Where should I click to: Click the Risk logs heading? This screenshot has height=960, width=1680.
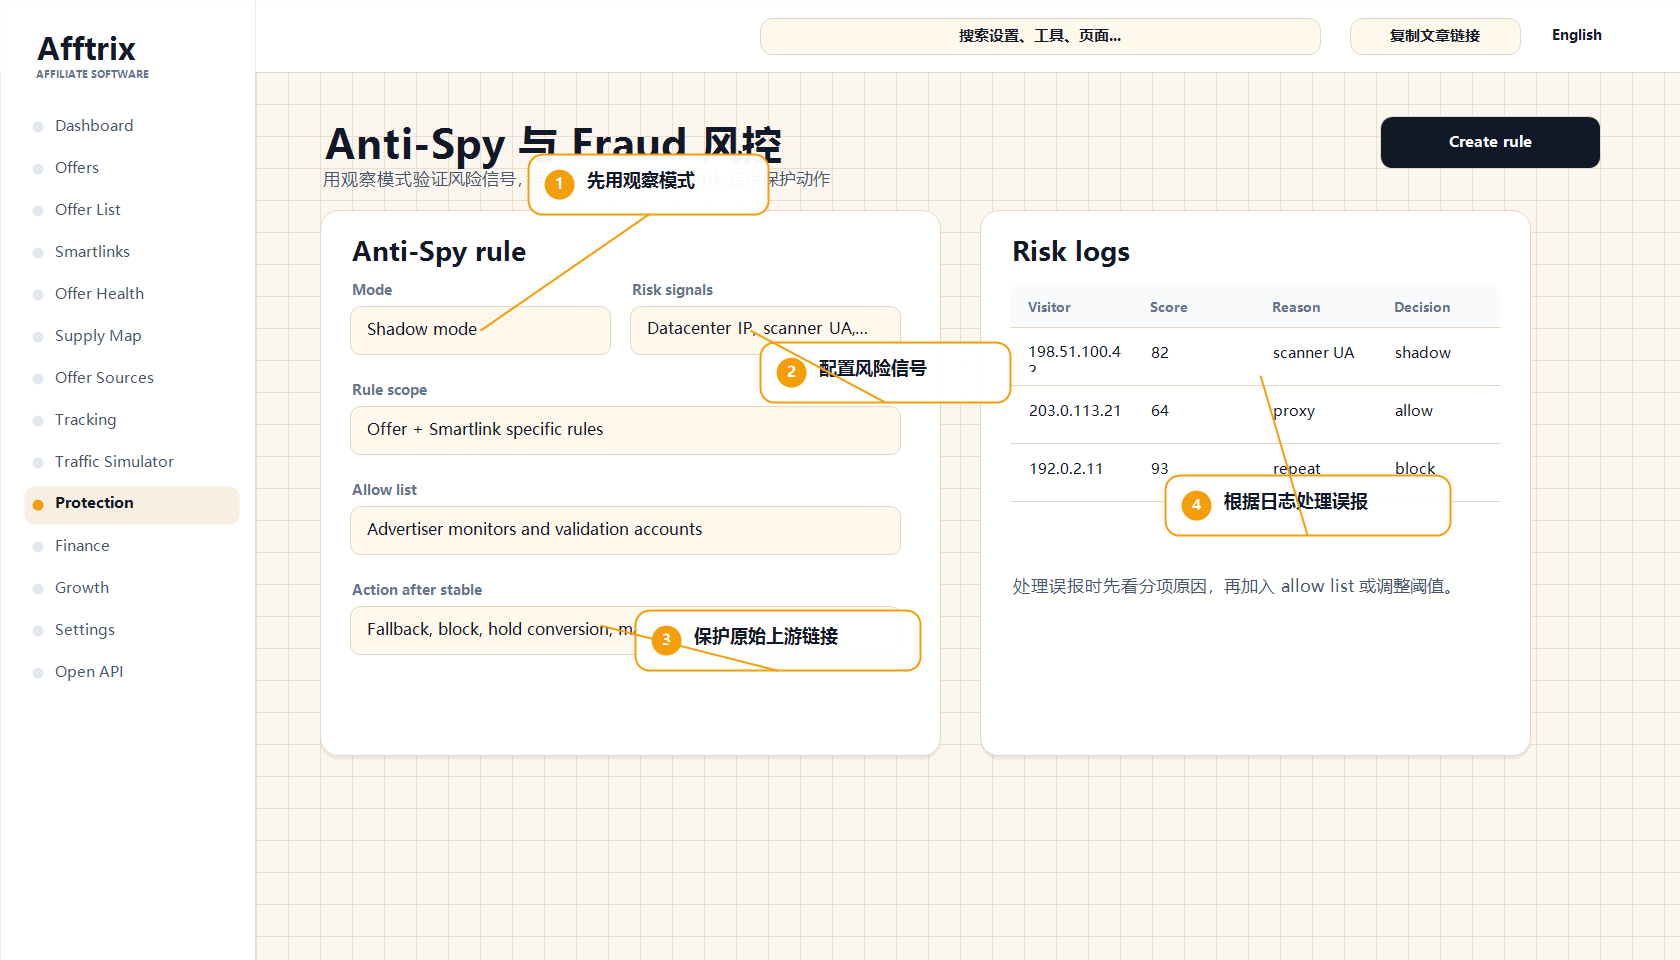coord(1071,252)
